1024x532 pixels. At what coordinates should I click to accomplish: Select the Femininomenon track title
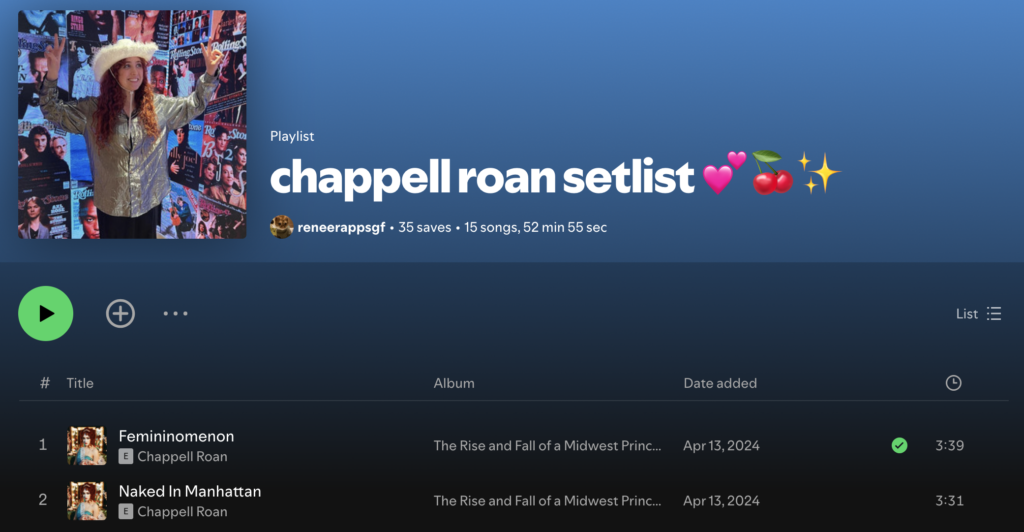tap(176, 436)
